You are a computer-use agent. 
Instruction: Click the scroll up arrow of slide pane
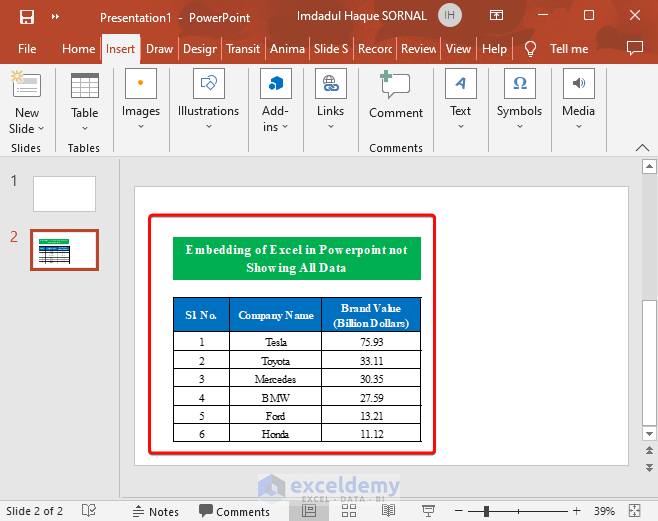[x=649, y=167]
